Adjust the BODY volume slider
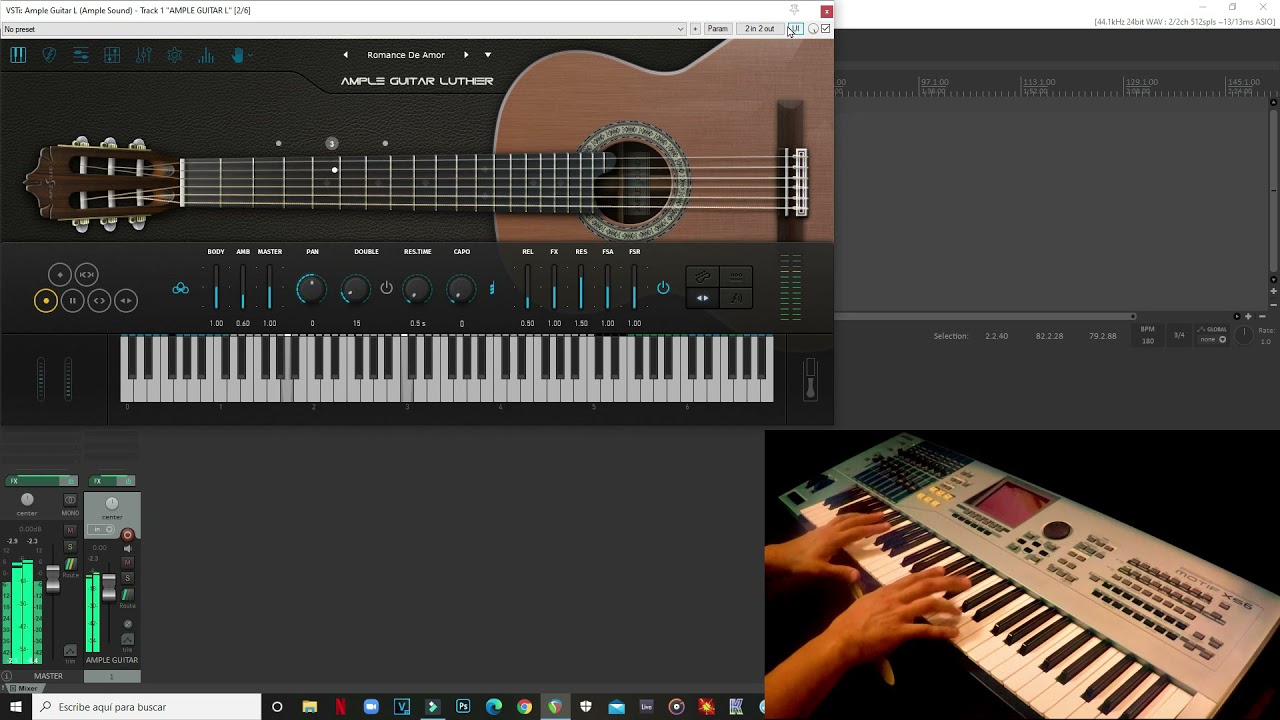The height and width of the screenshot is (720, 1280). pos(216,287)
